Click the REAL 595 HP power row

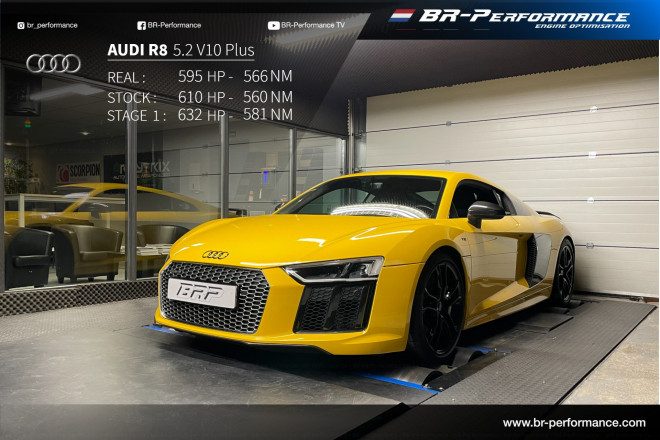pos(199,77)
